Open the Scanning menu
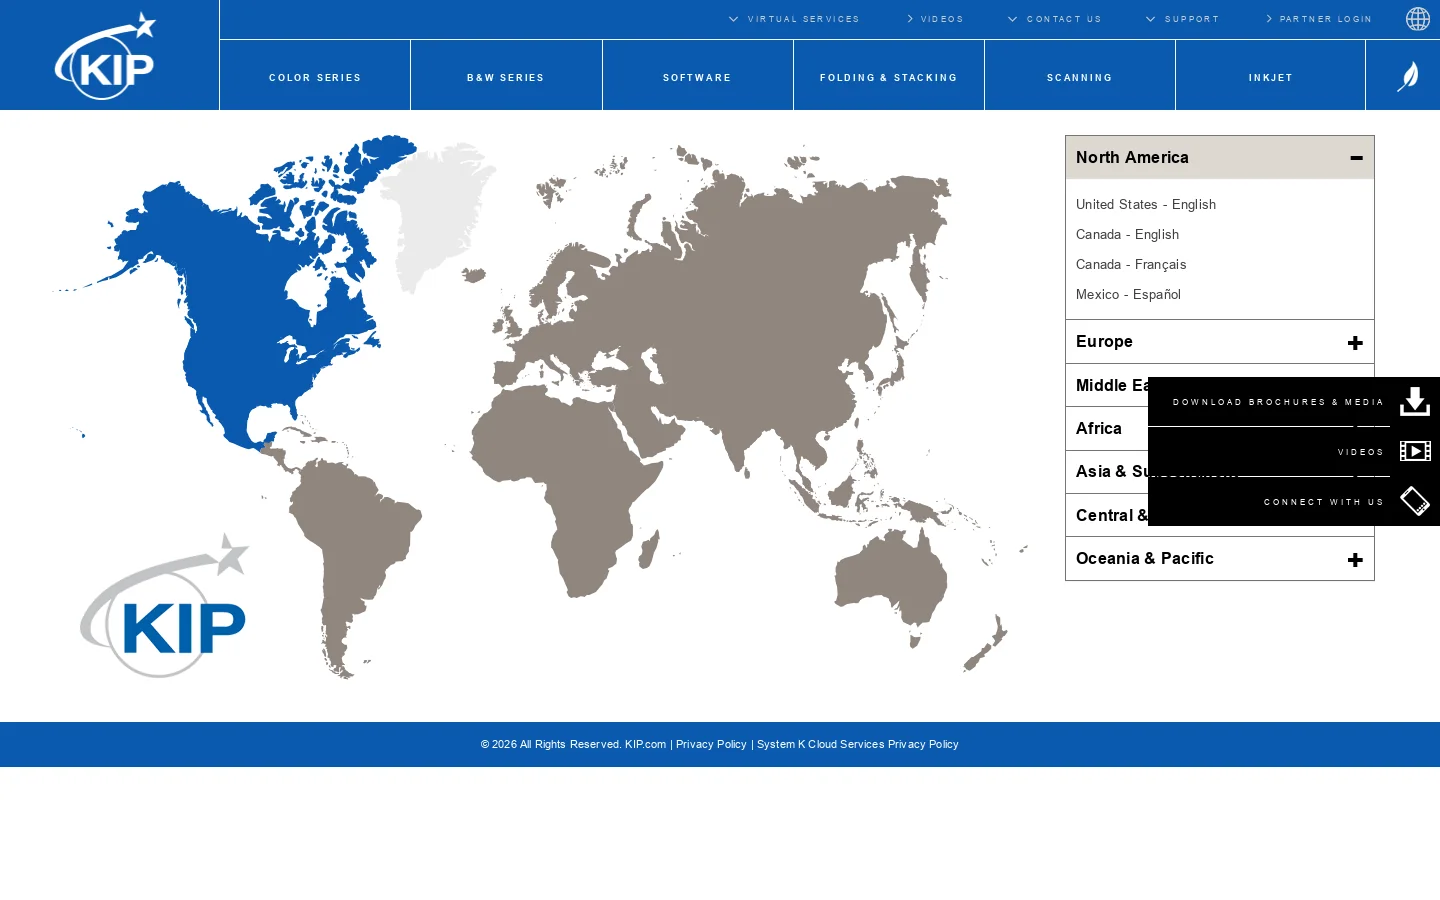1440x900 pixels. pos(1080,76)
